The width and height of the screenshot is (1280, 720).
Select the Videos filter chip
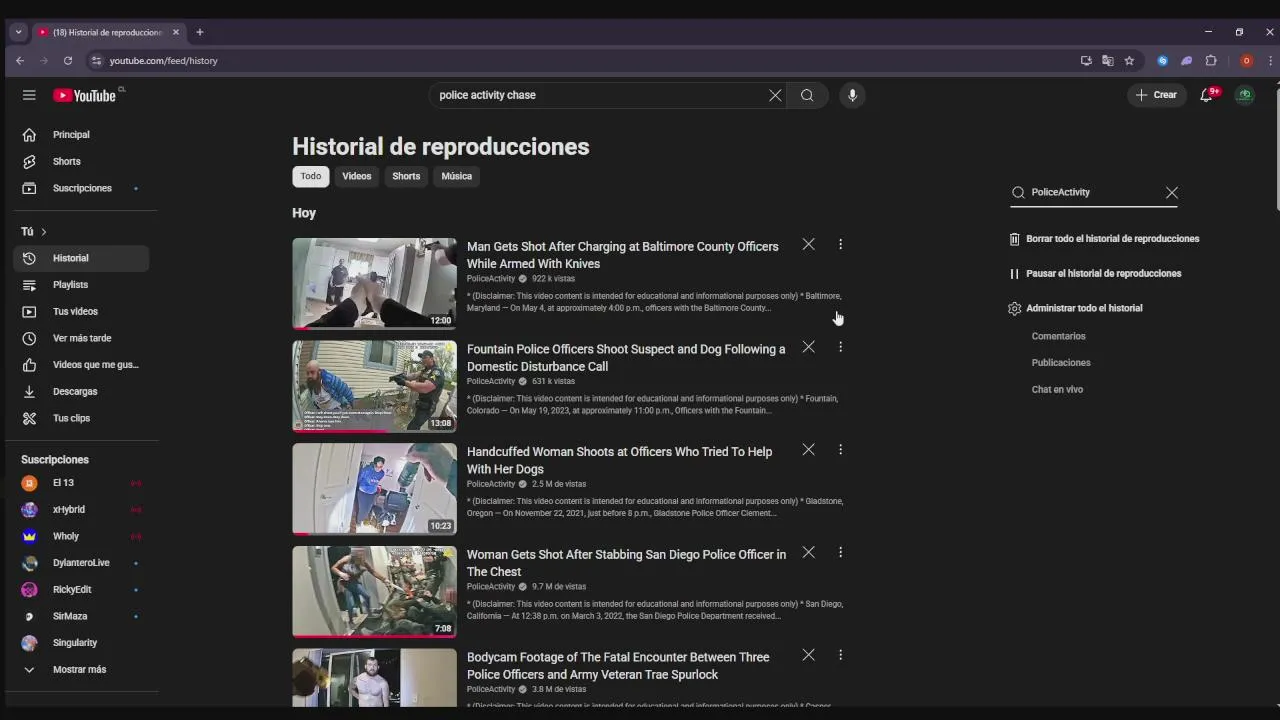click(x=356, y=176)
